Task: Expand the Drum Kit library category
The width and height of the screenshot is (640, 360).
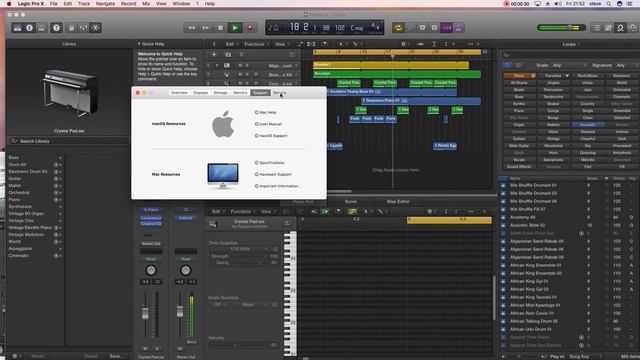Action: point(35,164)
